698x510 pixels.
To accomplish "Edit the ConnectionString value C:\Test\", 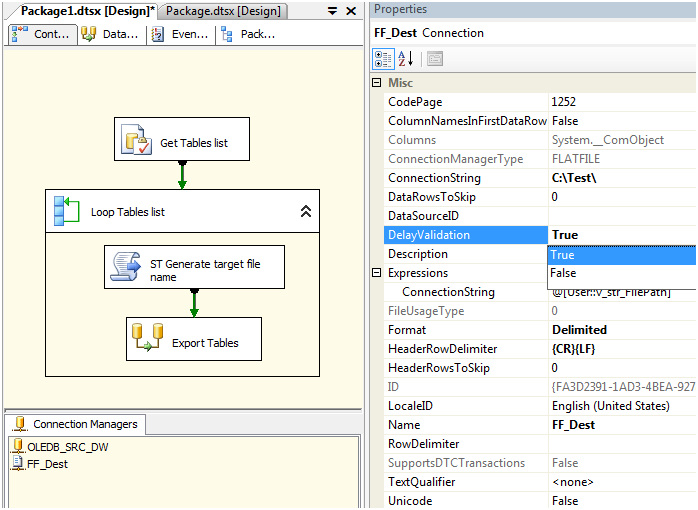I will coord(621,178).
